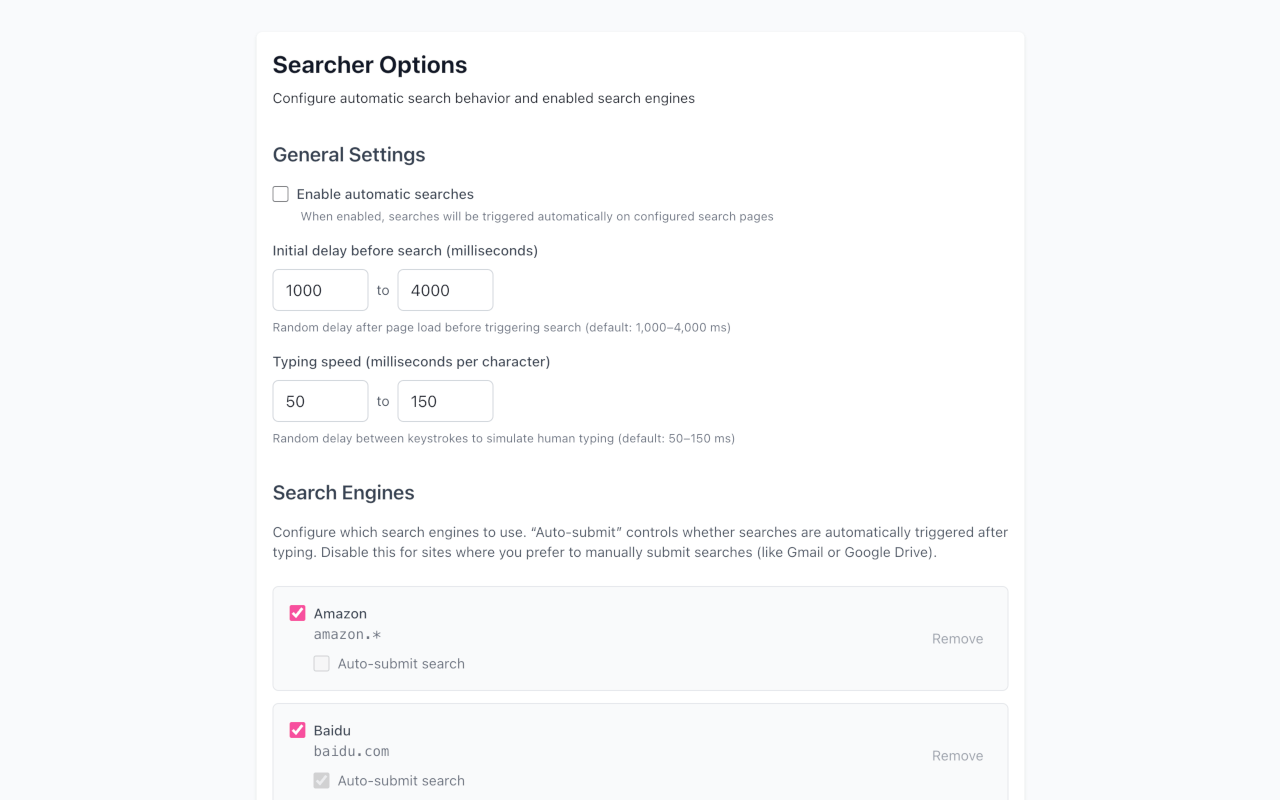The image size is (1280, 800).
Task: Click the Baidu label text
Action: (x=333, y=730)
